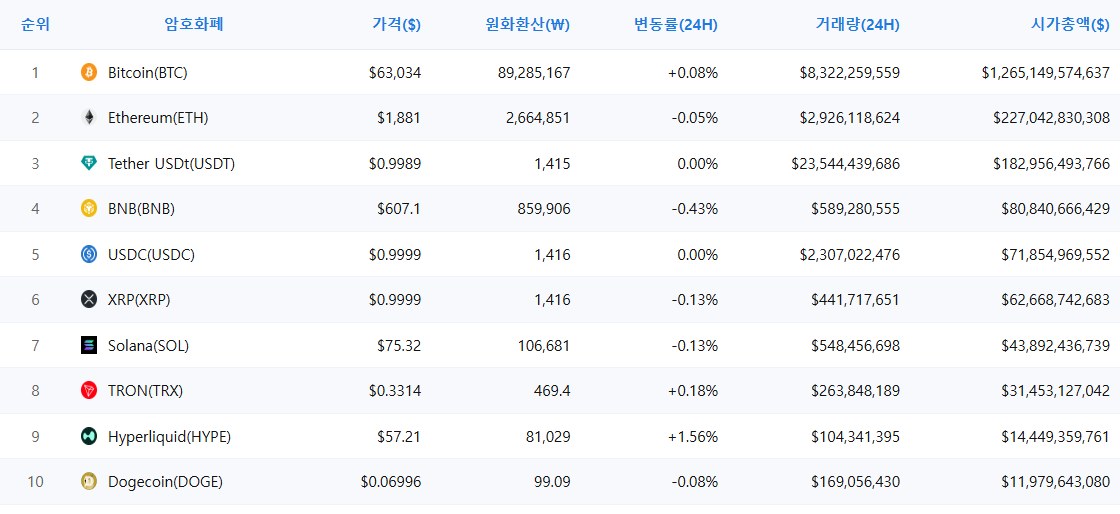Select XRP market cap $62,668,742,683
The height and width of the screenshot is (514, 1120).
pos(1056,301)
